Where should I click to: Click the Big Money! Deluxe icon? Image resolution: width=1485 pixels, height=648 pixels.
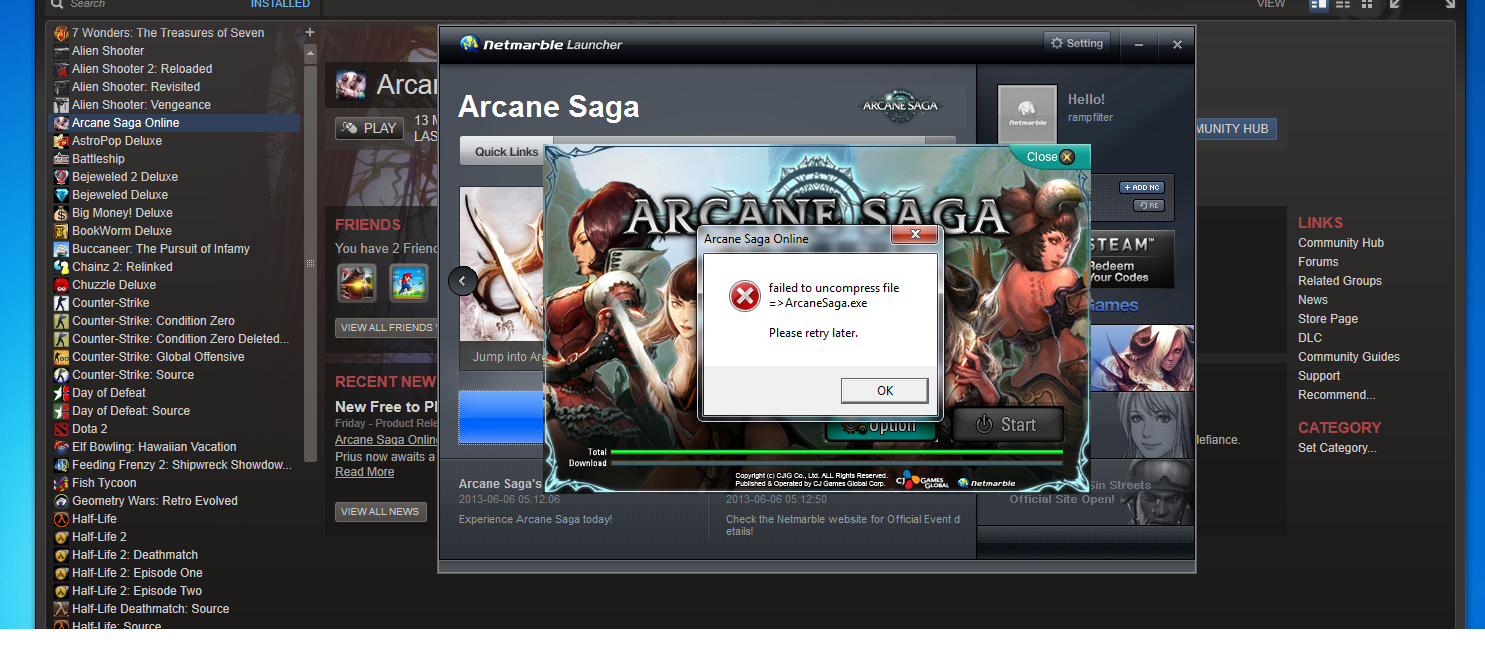(x=62, y=213)
